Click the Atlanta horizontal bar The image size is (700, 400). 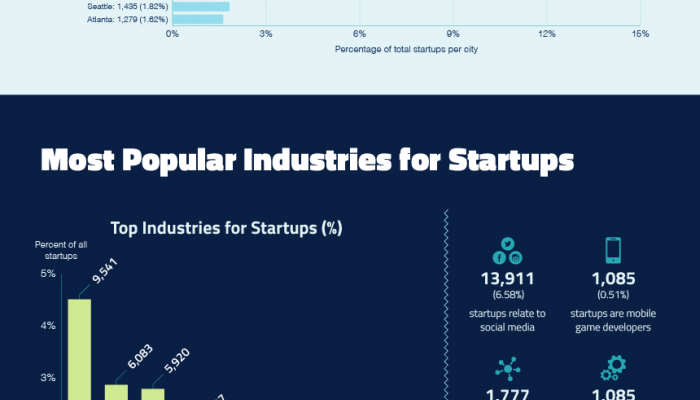pos(198,19)
